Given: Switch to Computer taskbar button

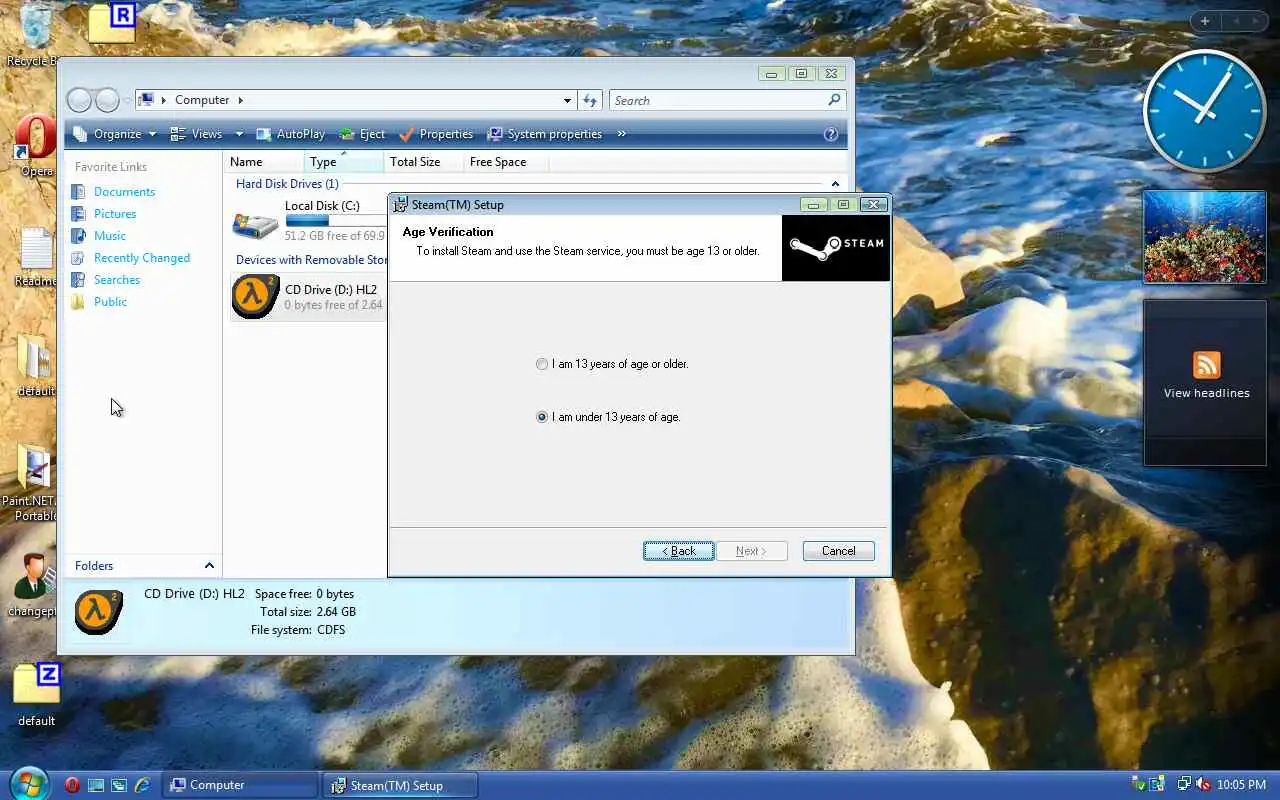Looking at the screenshot, I should (240, 785).
